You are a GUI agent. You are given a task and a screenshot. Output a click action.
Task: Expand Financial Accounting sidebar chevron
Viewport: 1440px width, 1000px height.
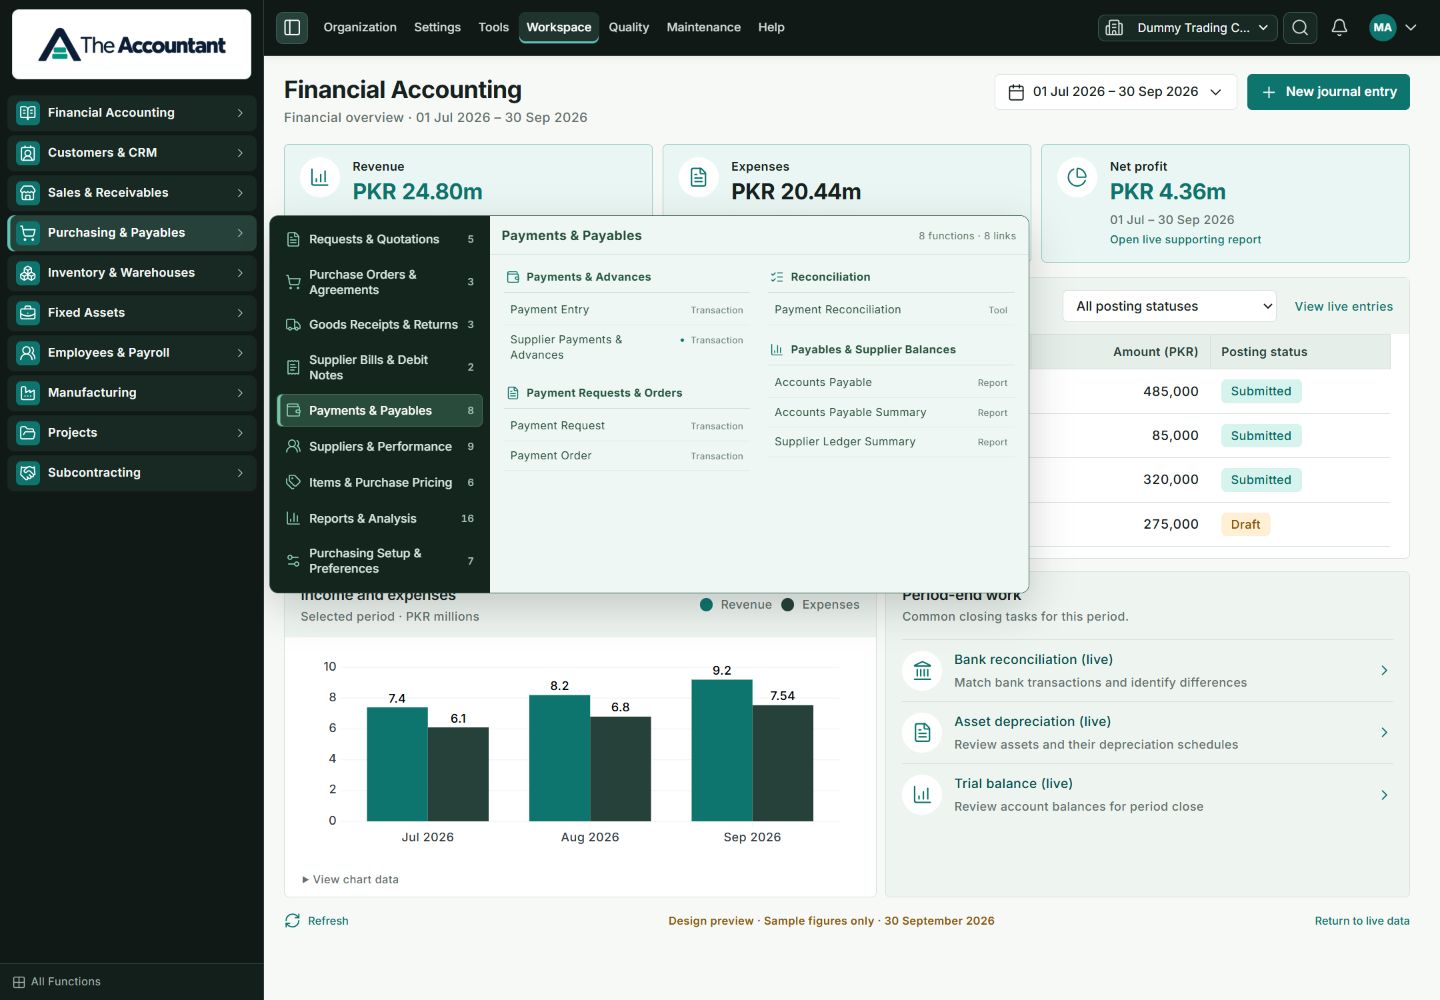click(240, 113)
